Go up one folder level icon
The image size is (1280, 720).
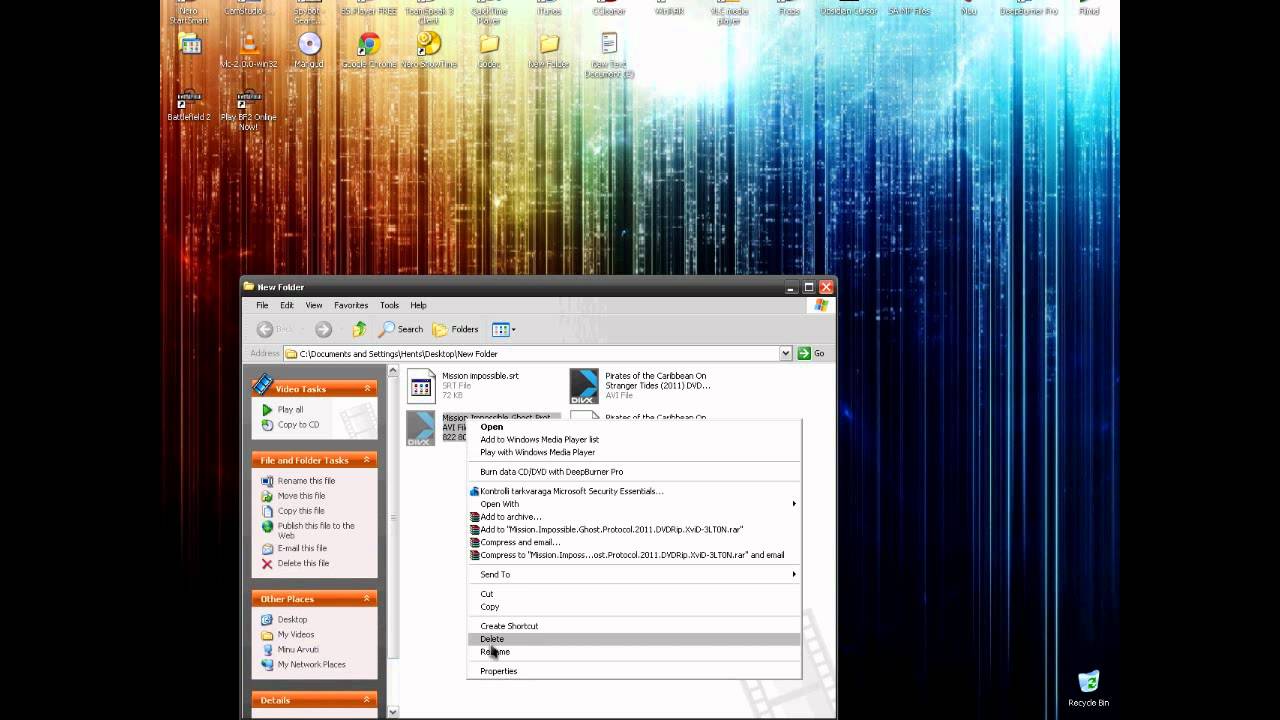(359, 329)
